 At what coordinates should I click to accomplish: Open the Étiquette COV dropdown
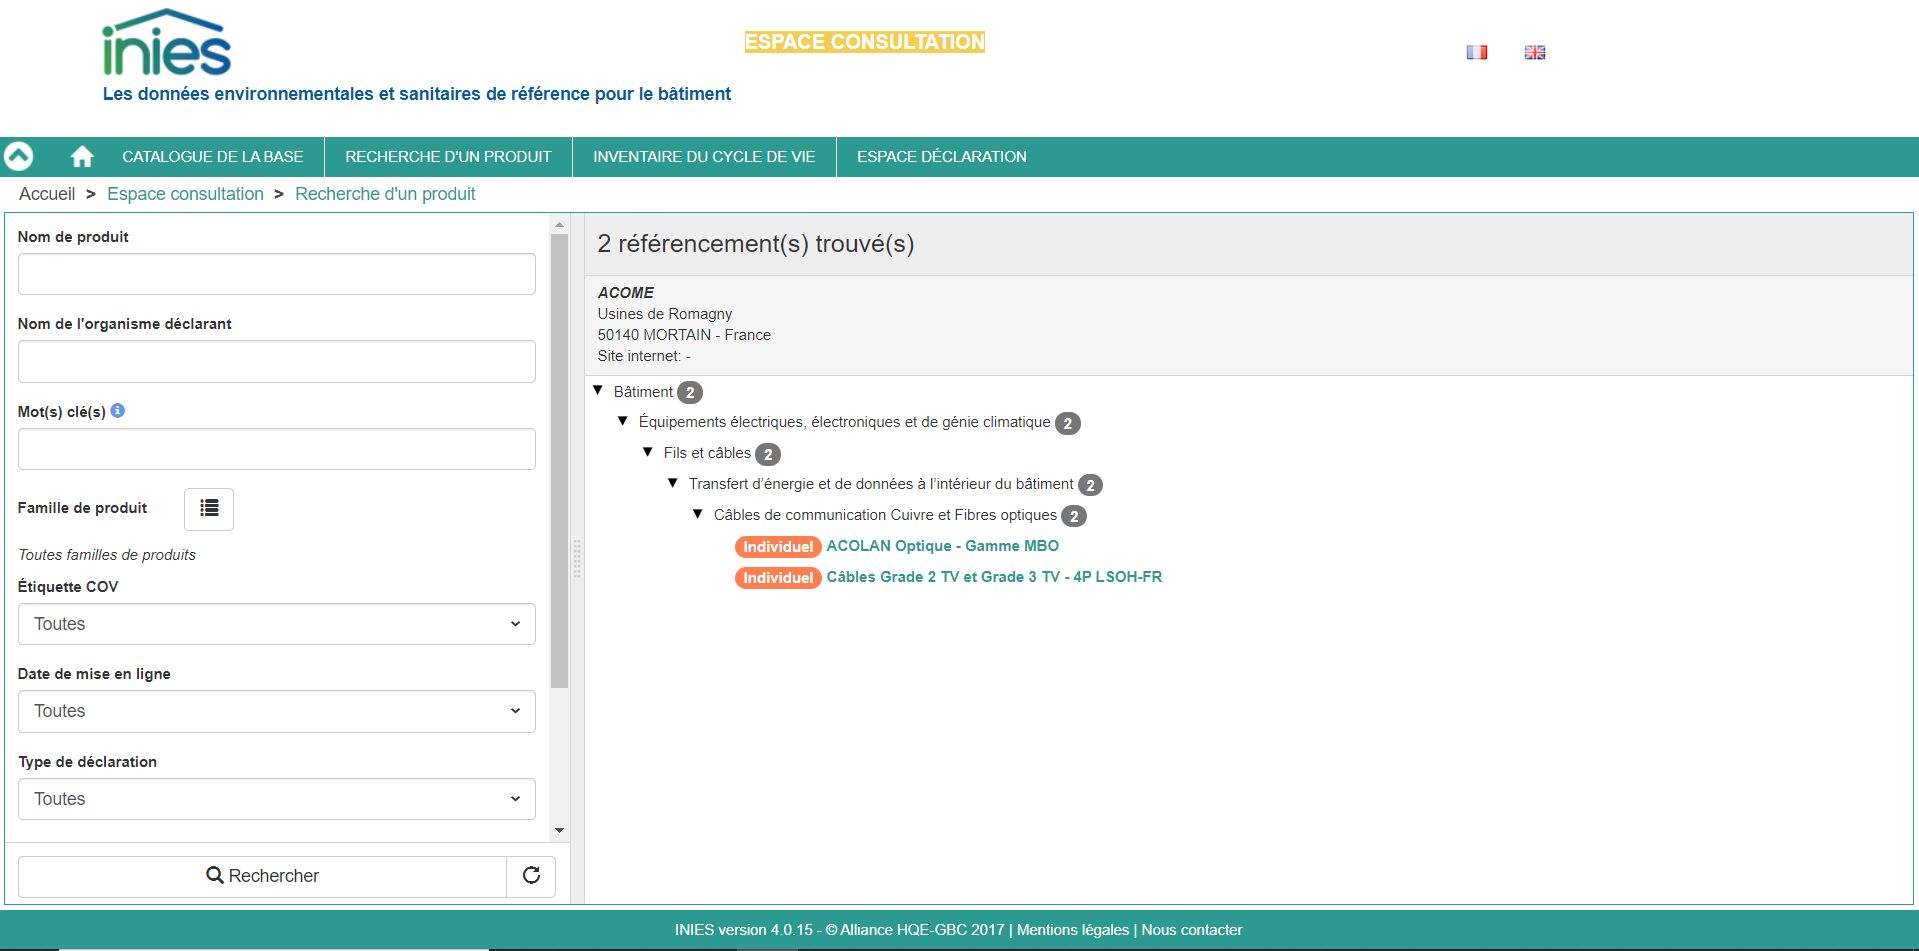tap(277, 624)
